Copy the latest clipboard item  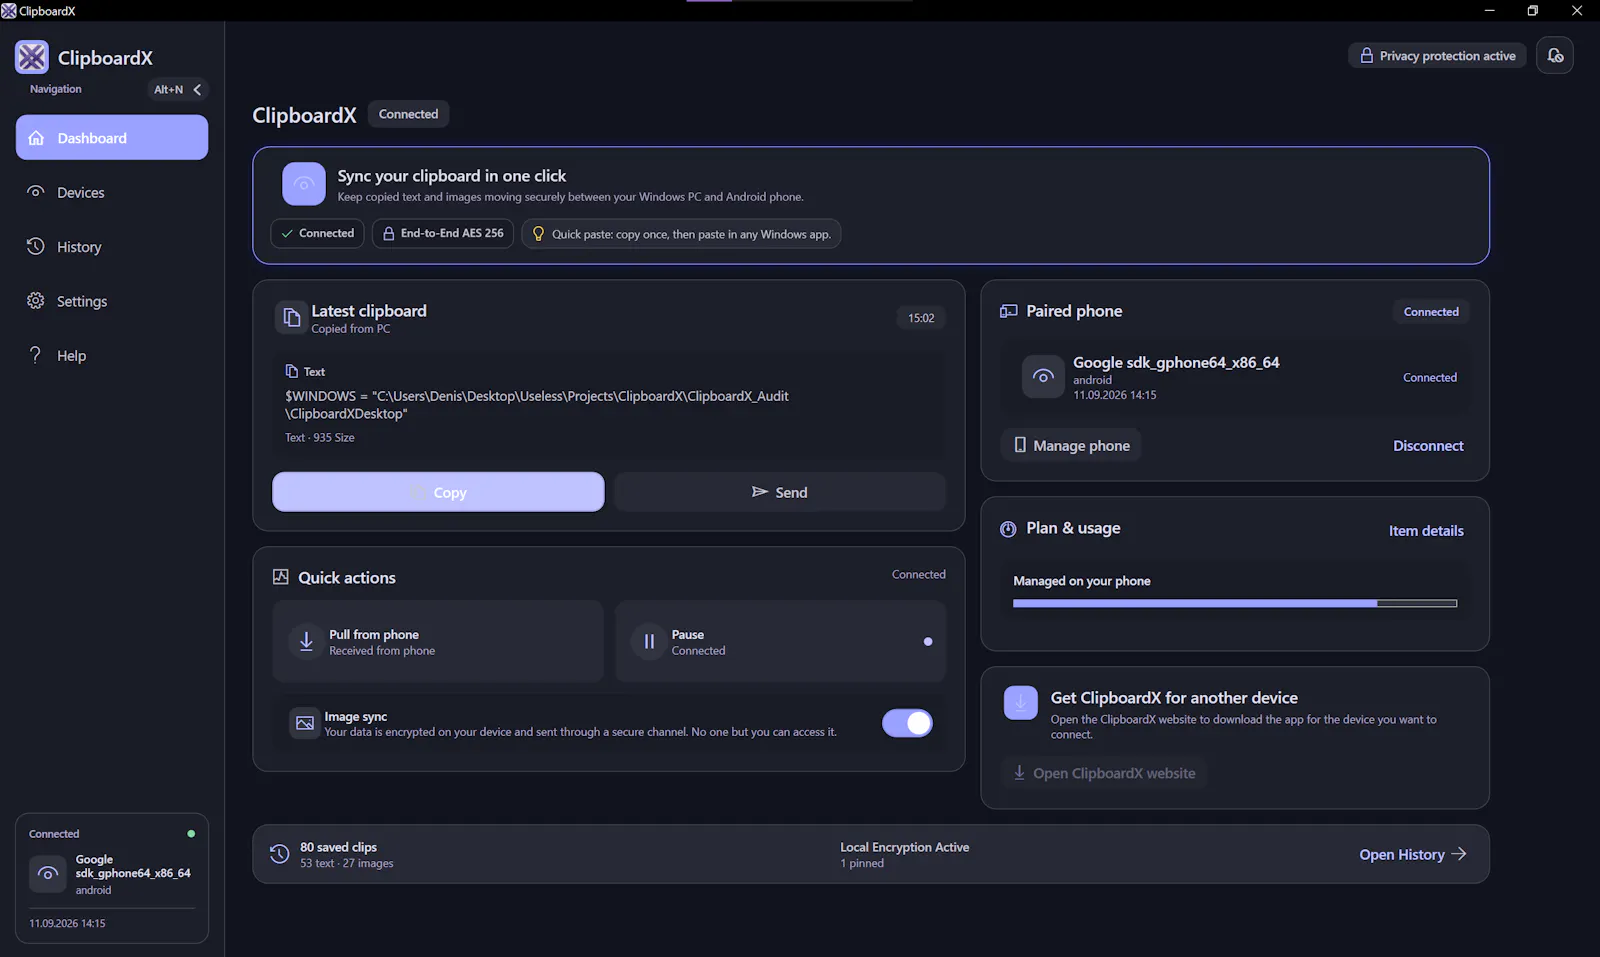(x=438, y=492)
